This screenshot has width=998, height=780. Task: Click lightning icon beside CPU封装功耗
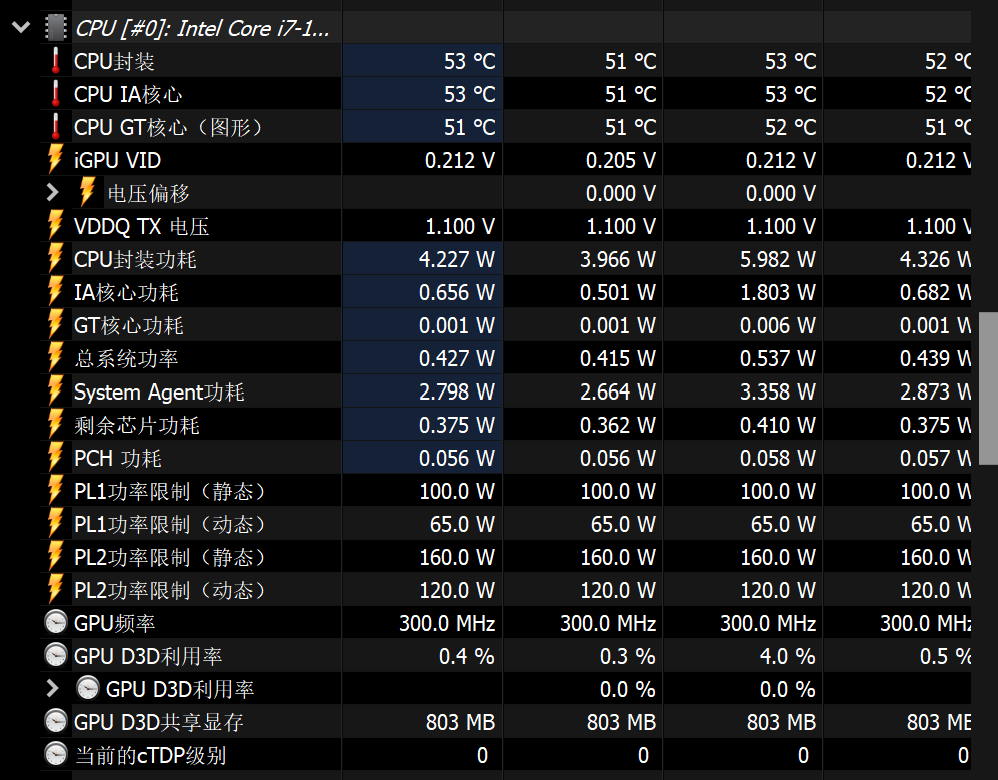click(x=56, y=259)
